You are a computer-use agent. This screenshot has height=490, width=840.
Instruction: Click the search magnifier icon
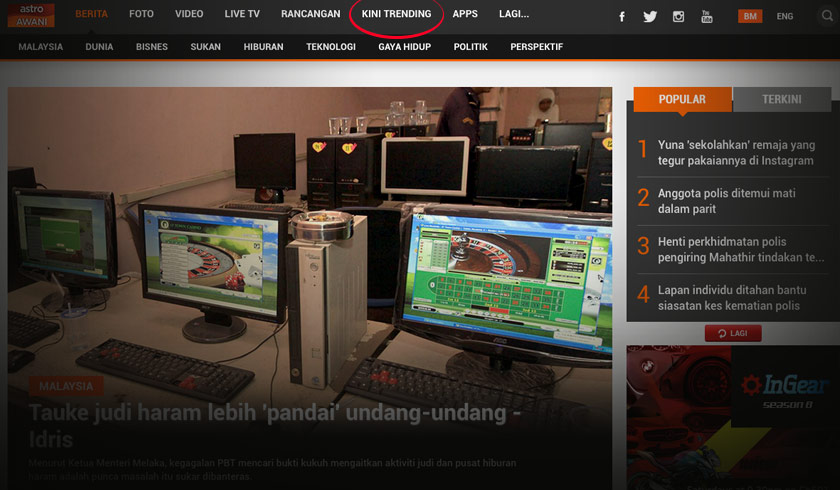click(x=828, y=16)
